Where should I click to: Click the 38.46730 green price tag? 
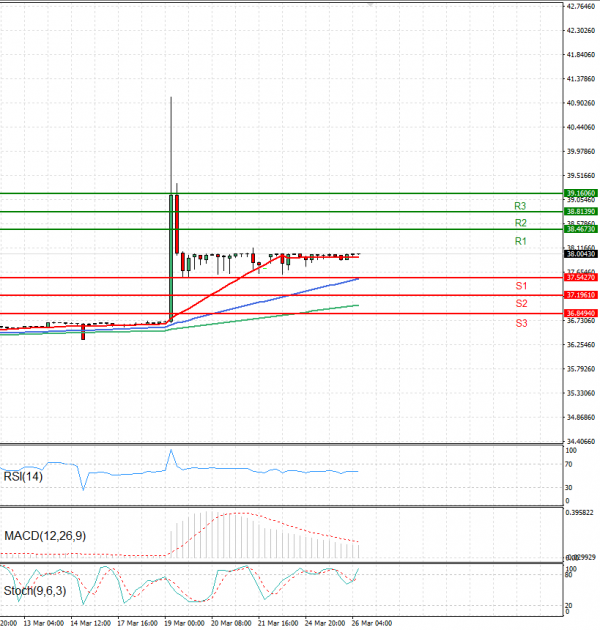[x=580, y=230]
